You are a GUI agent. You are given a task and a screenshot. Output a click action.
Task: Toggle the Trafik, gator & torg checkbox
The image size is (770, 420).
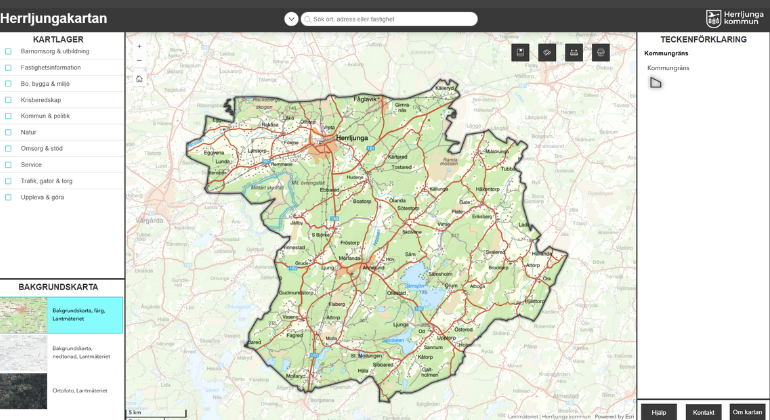(x=8, y=181)
